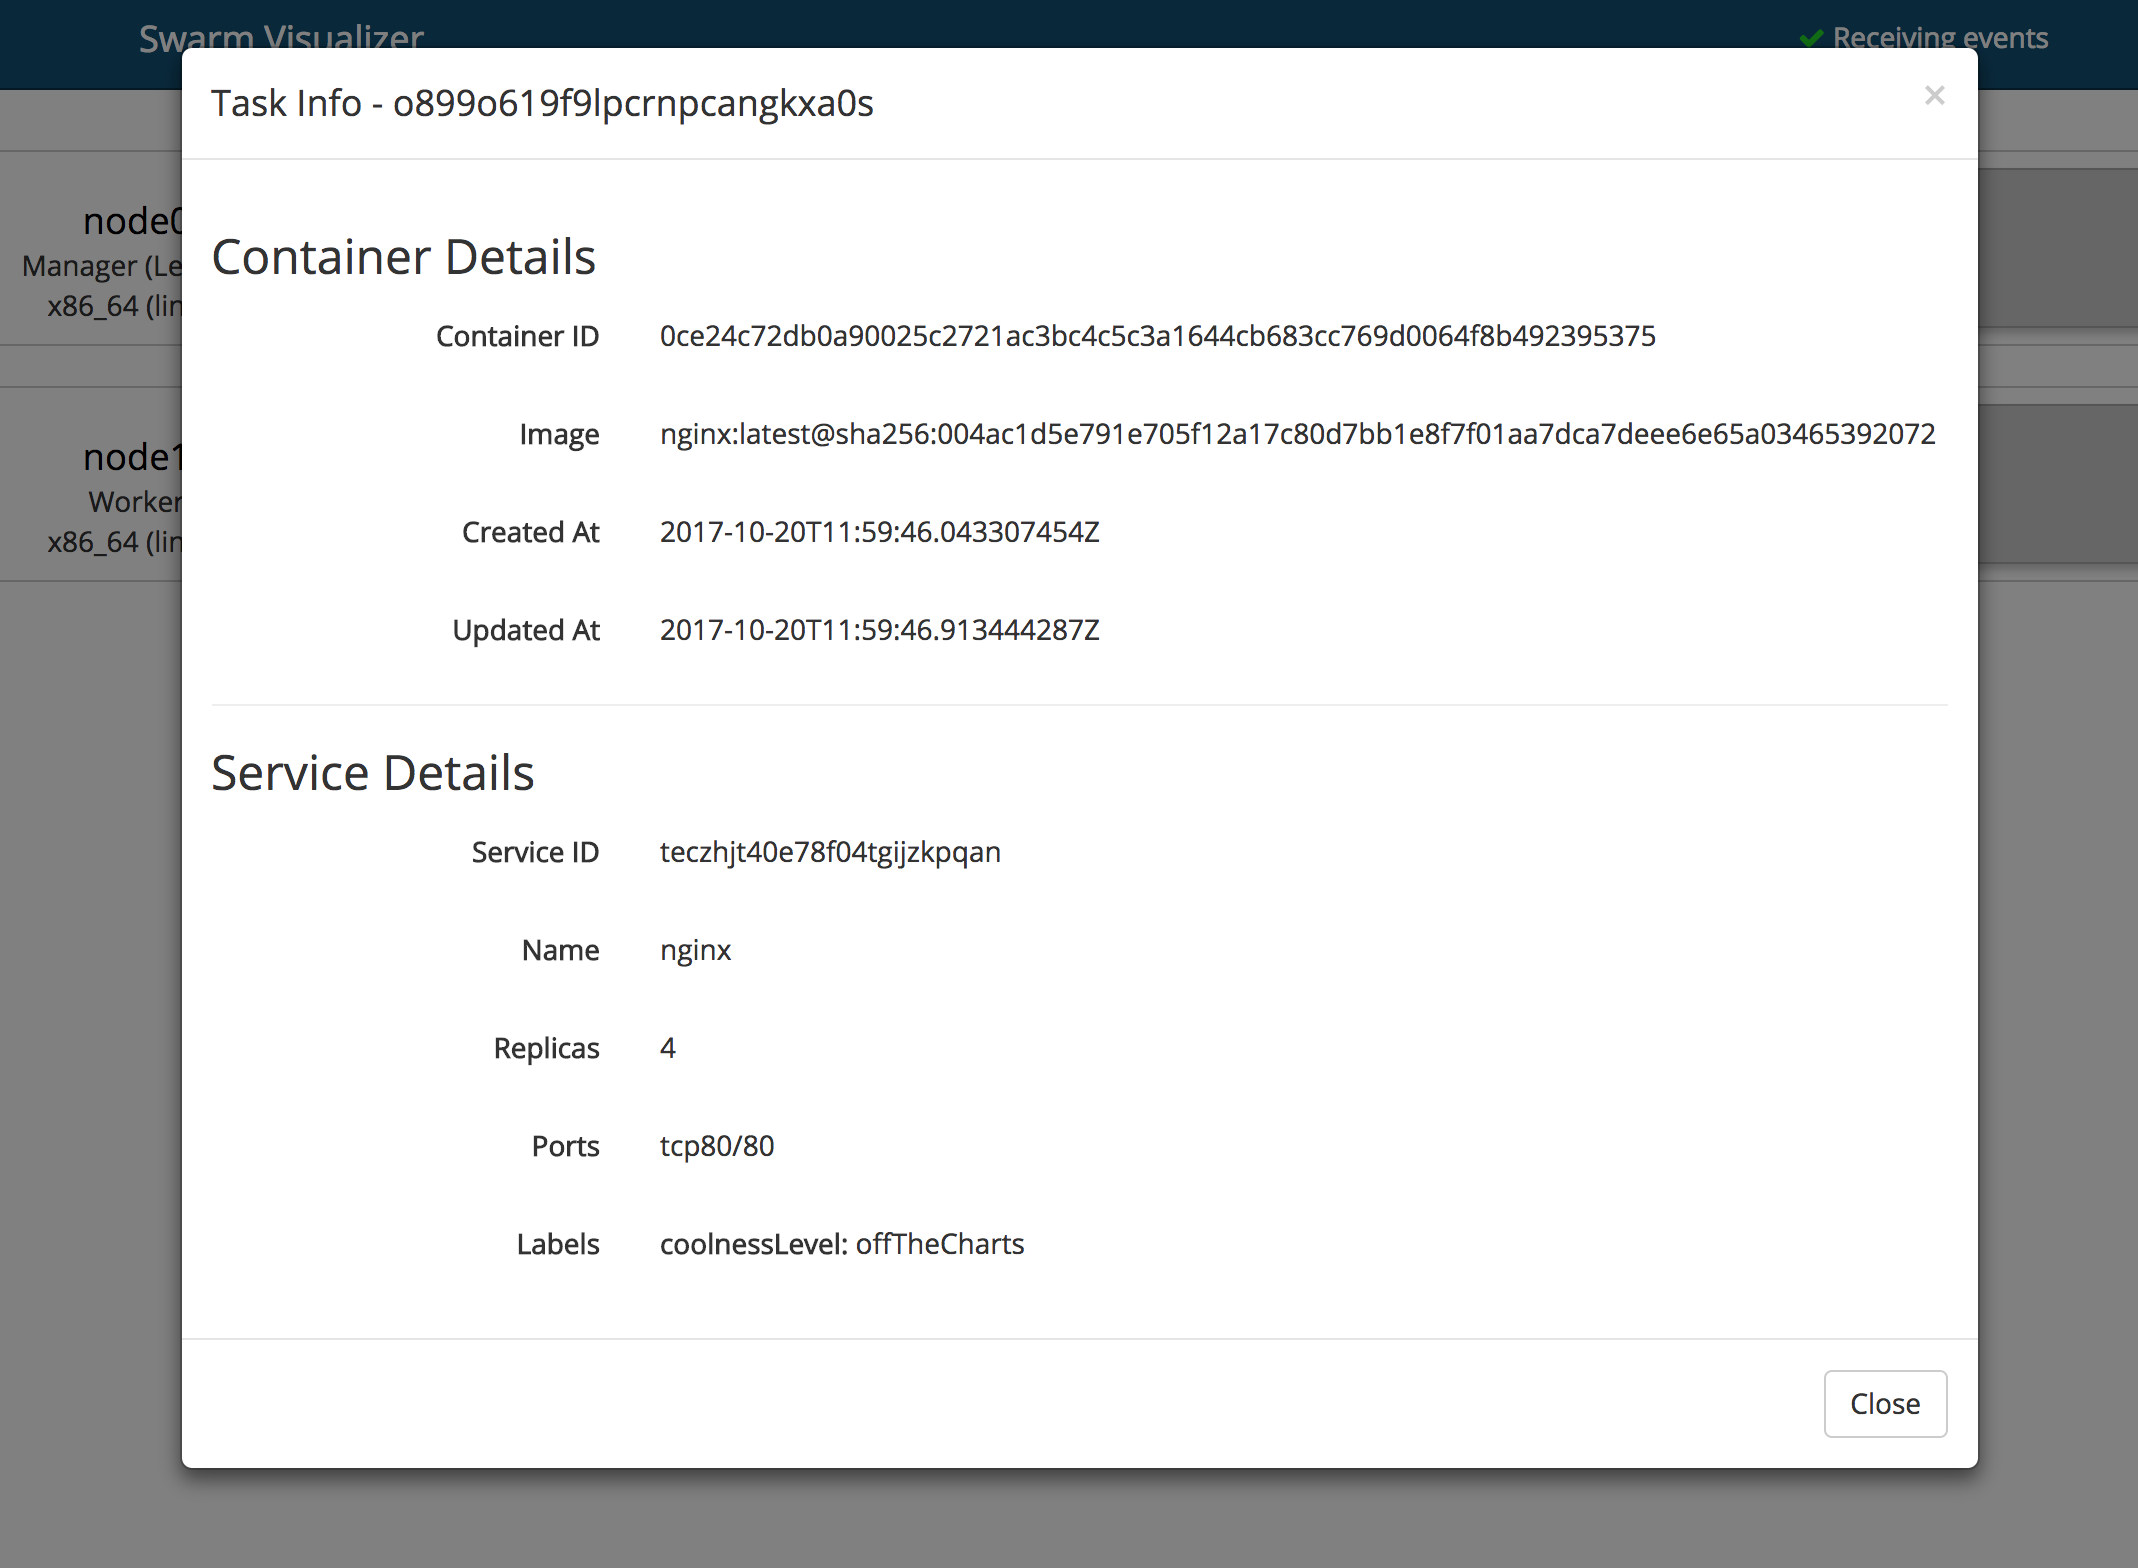
Task: Click the Ports value tcp80/80
Action: coord(717,1146)
